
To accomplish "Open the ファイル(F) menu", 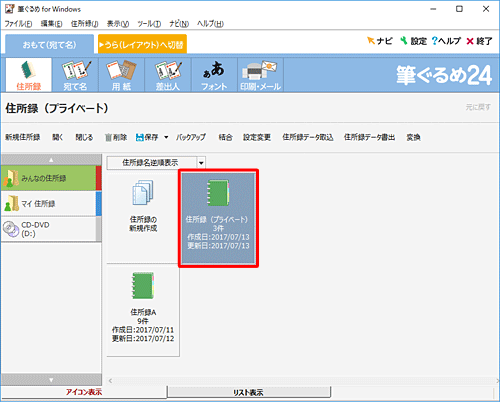I will coord(18,24).
